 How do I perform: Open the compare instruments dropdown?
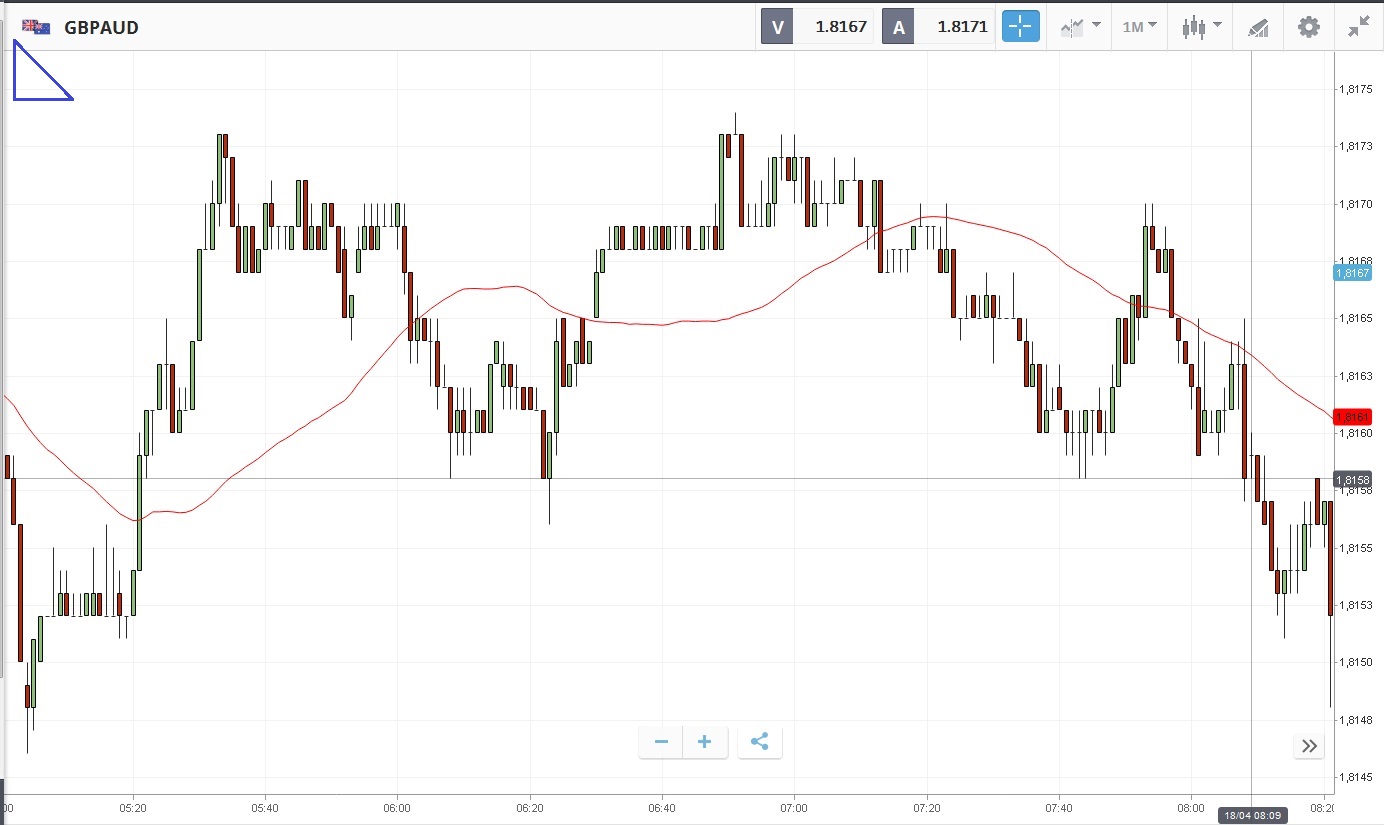[1080, 27]
